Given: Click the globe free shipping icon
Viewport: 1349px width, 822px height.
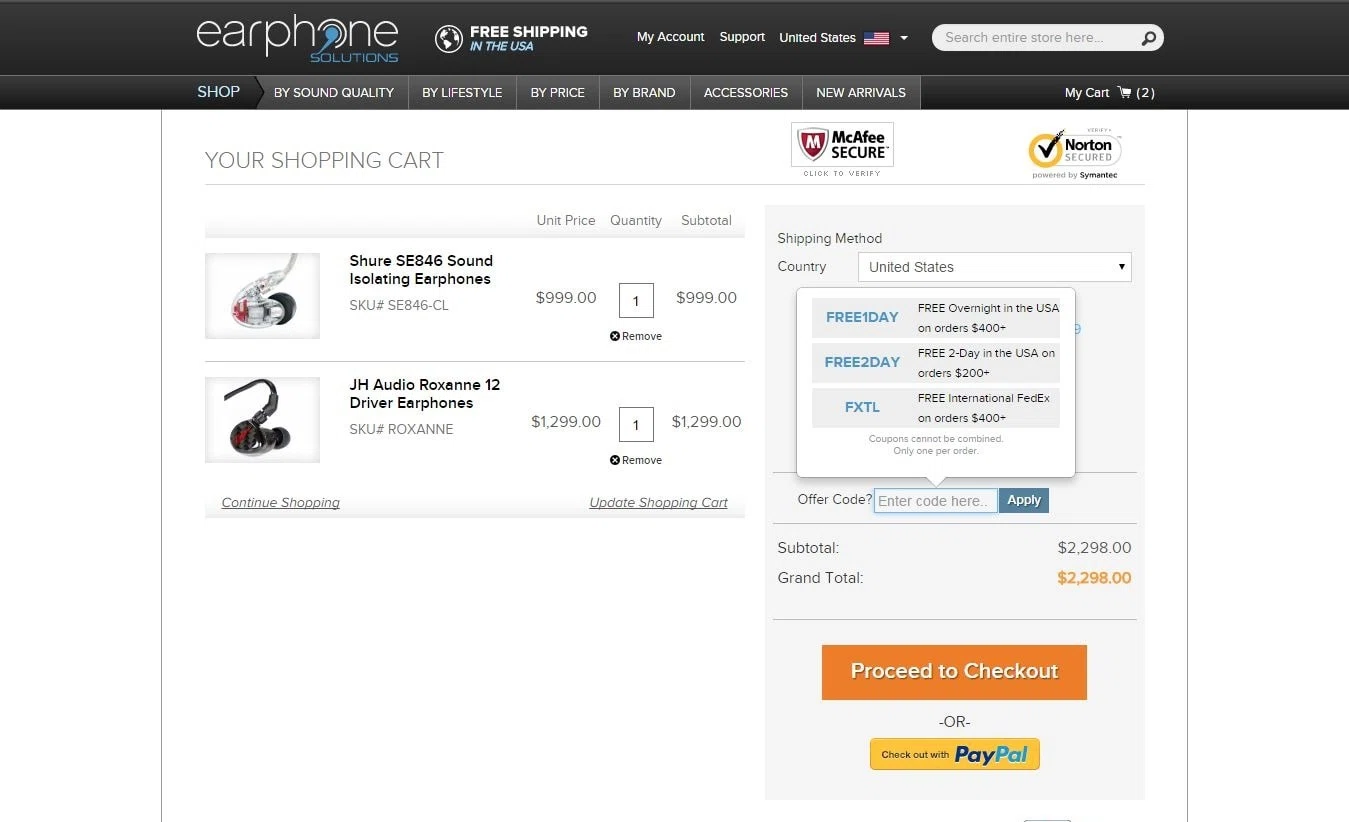Looking at the screenshot, I should pyautogui.click(x=449, y=38).
